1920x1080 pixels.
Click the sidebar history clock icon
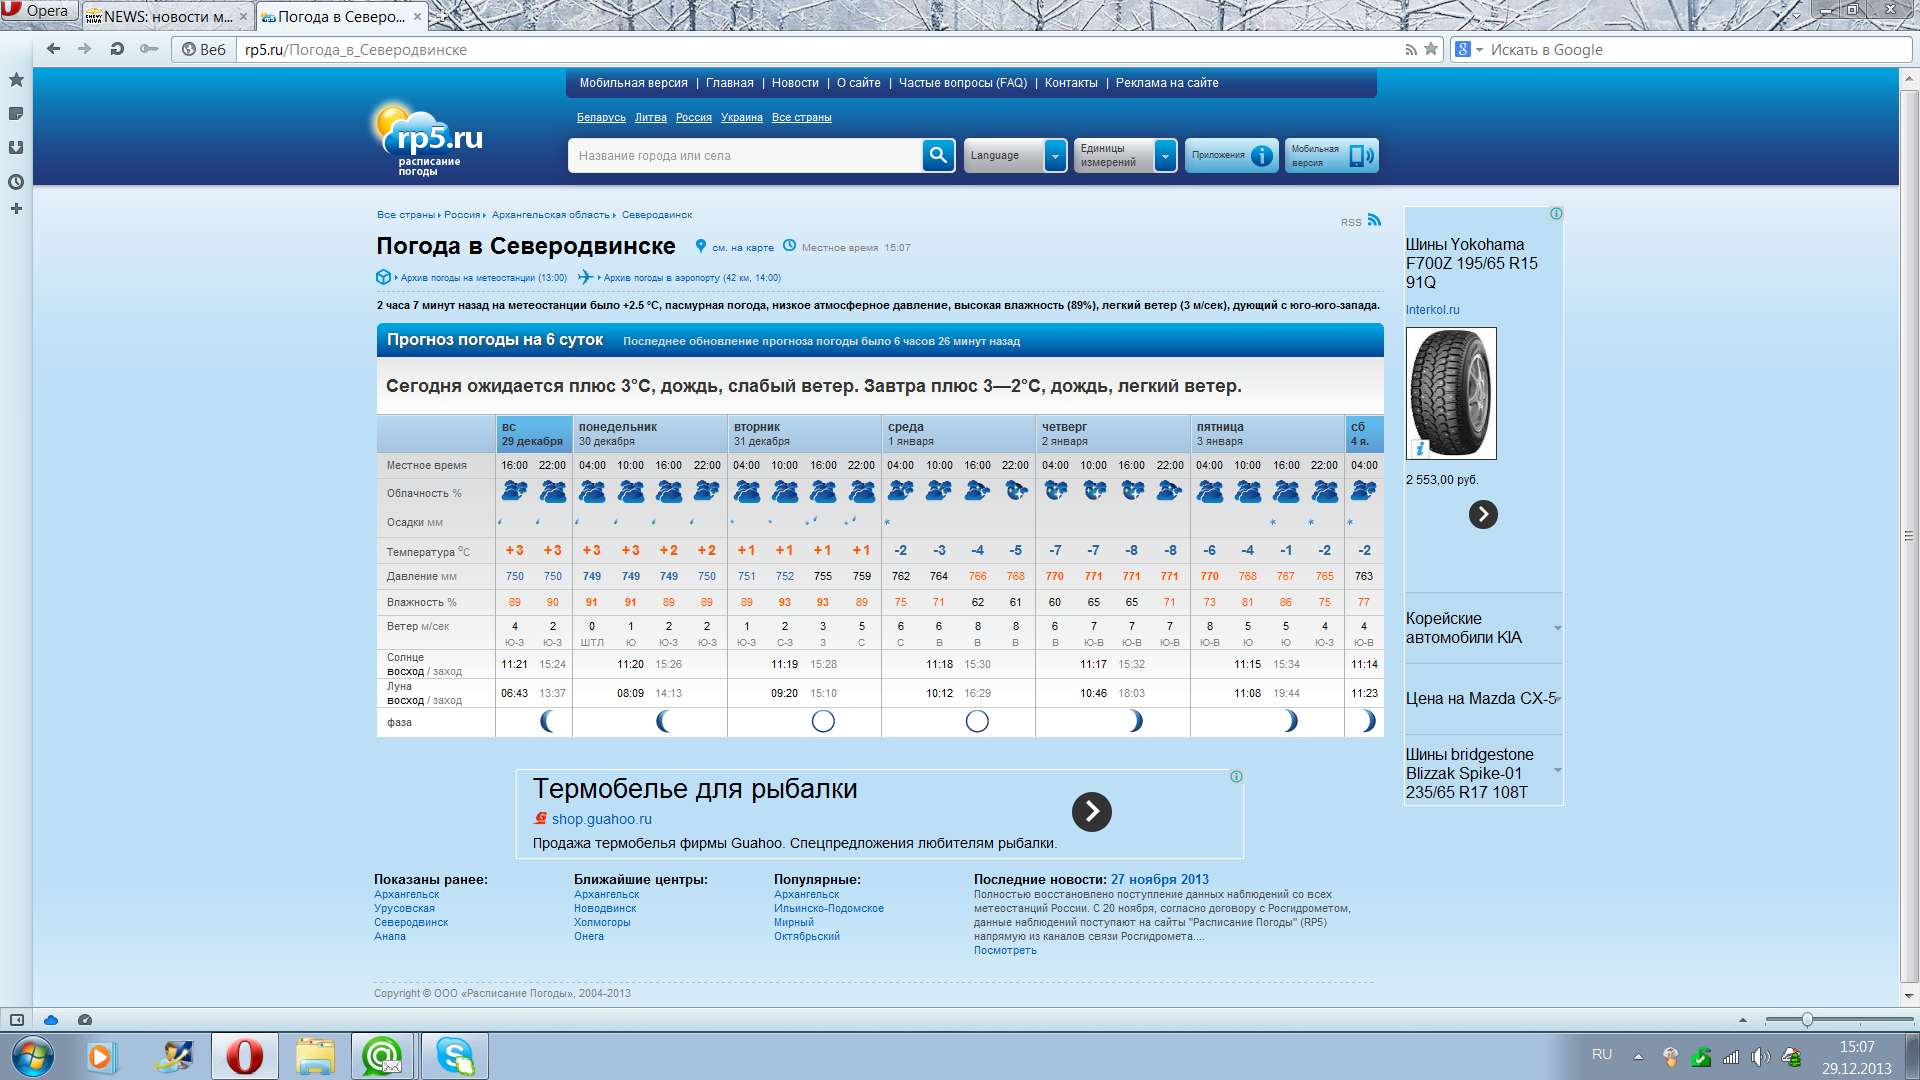(x=16, y=182)
